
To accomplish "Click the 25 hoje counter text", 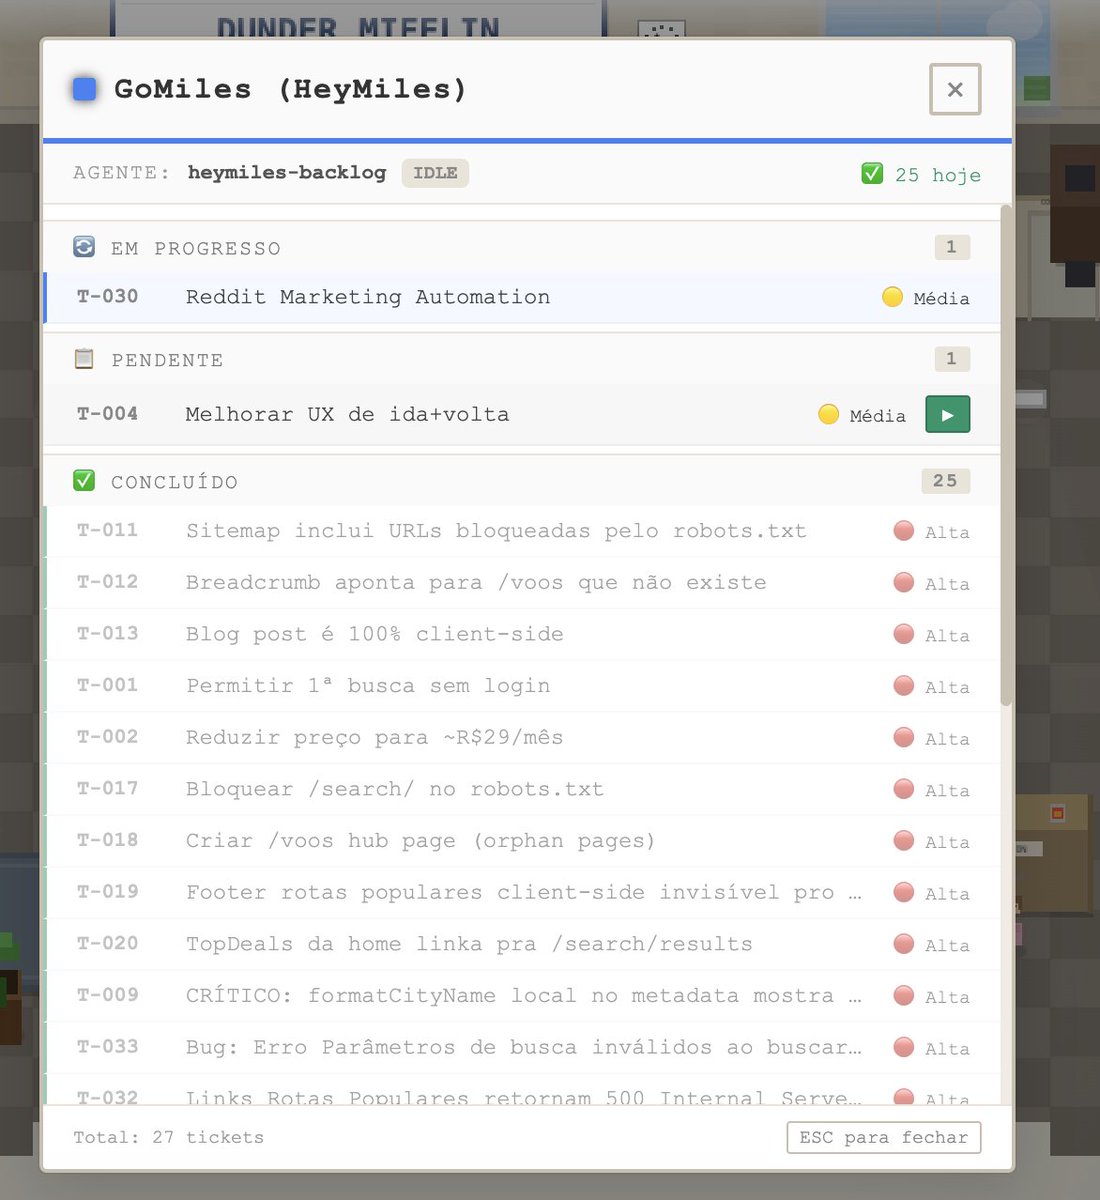I will (938, 175).
